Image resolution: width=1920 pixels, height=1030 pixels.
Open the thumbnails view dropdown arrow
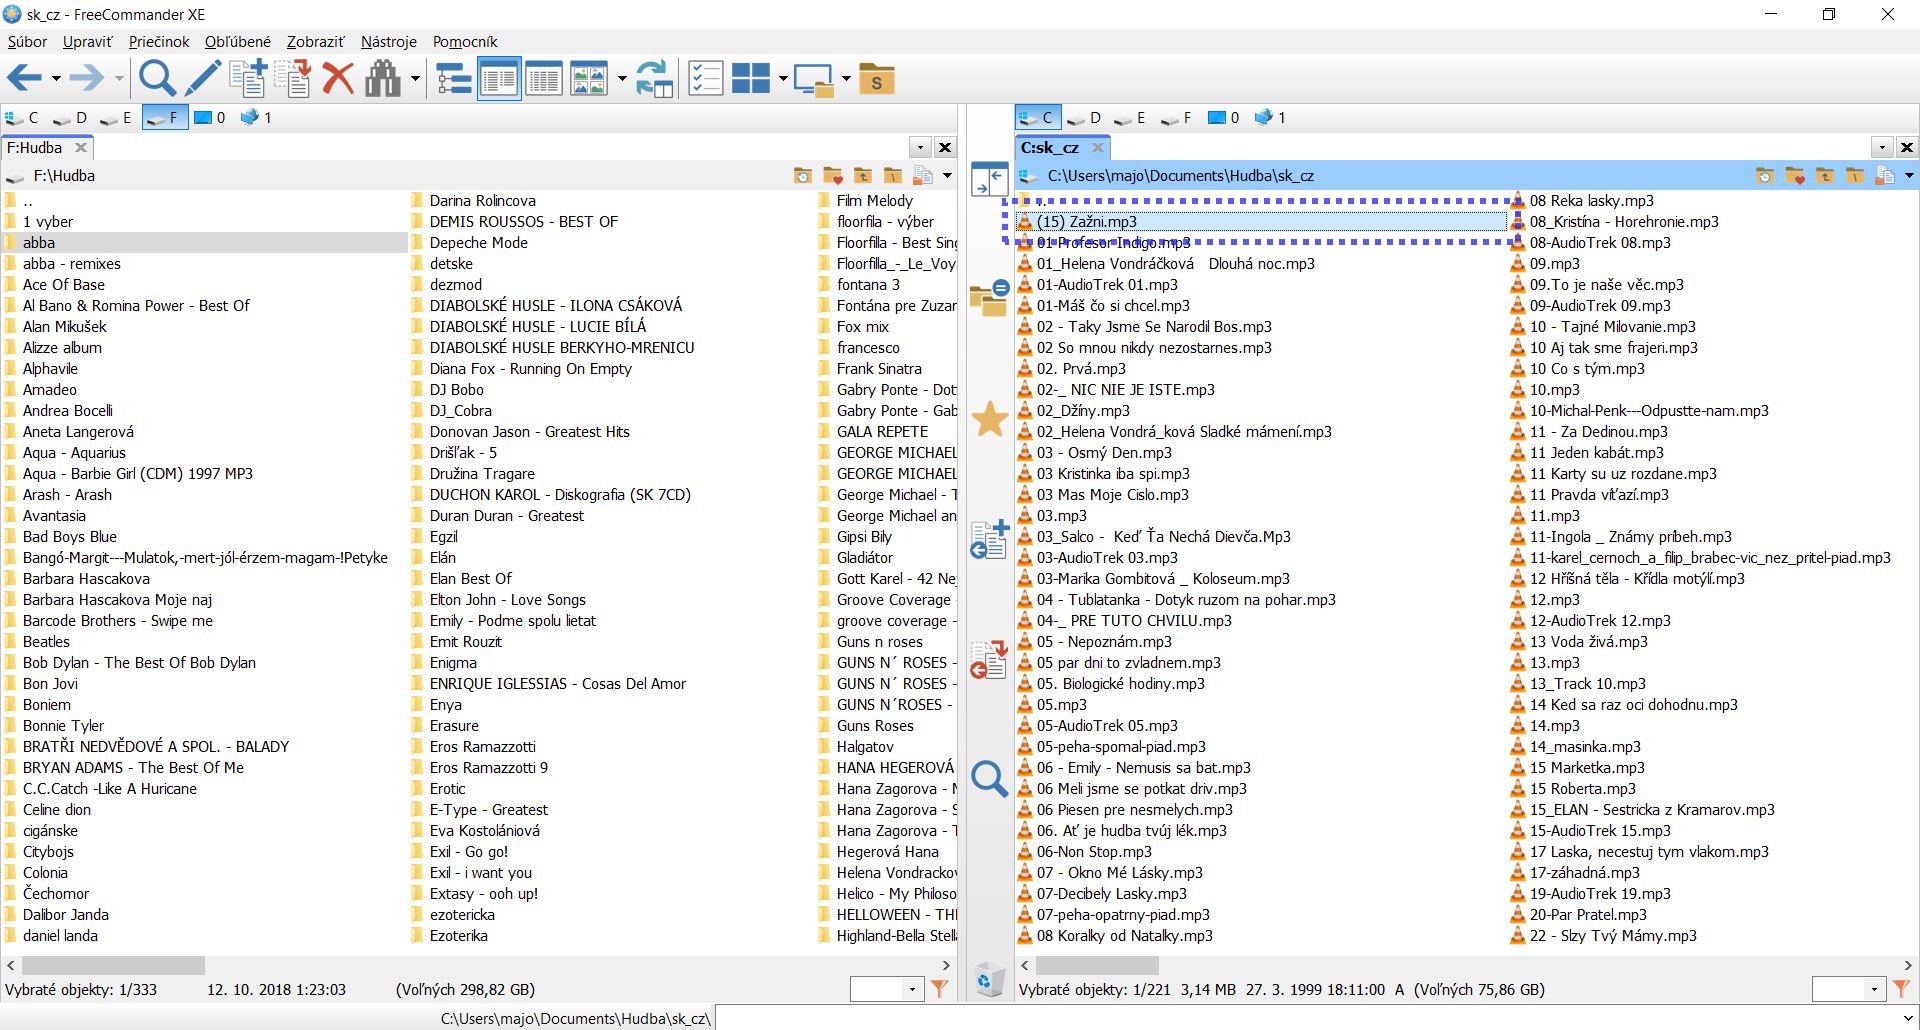pyautogui.click(x=622, y=79)
